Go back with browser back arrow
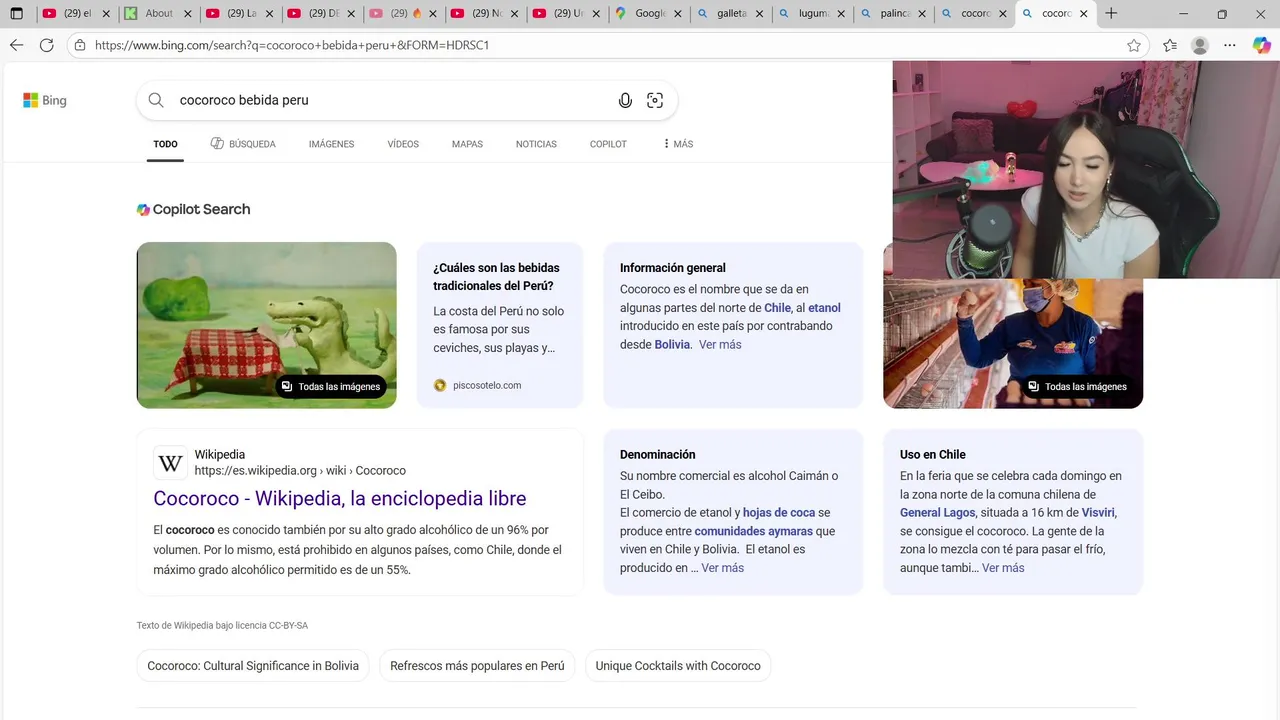The width and height of the screenshot is (1280, 720). 16,45
